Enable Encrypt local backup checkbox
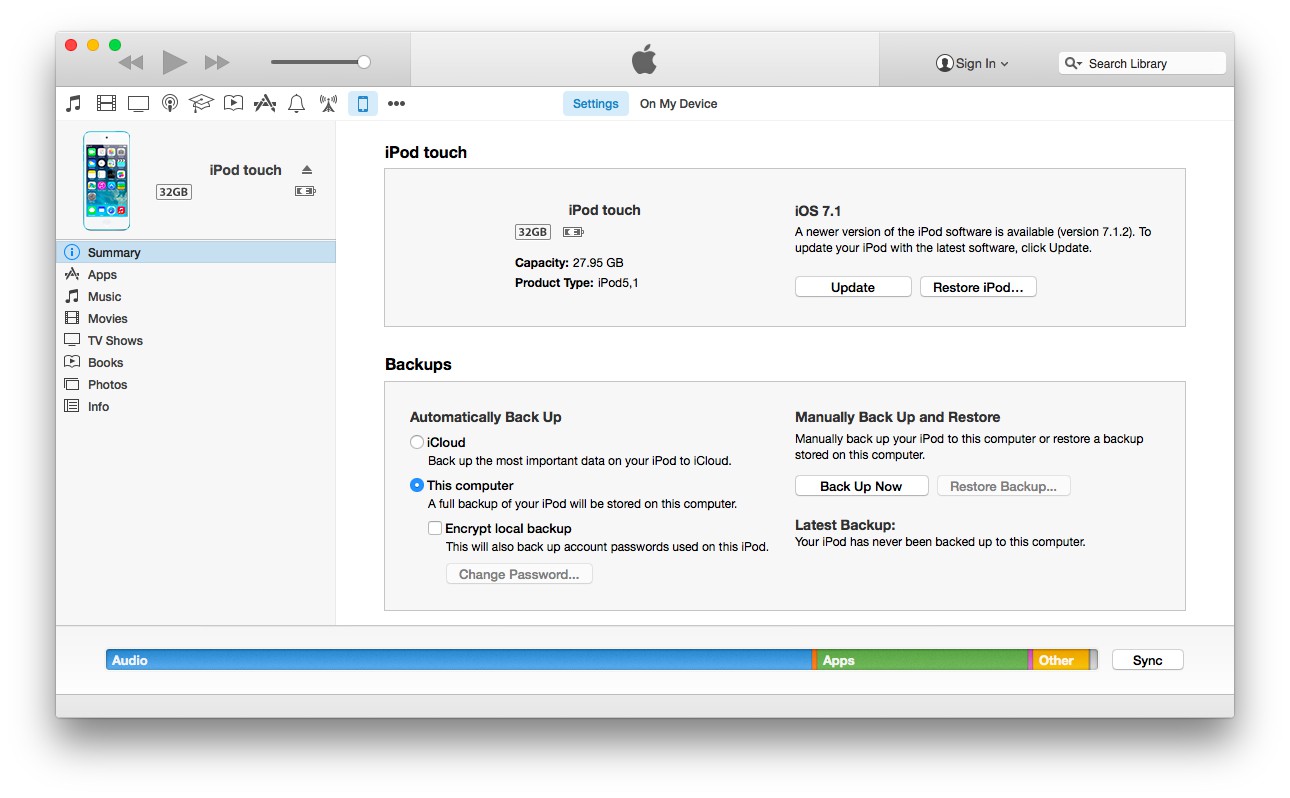1290x798 pixels. tap(435, 528)
